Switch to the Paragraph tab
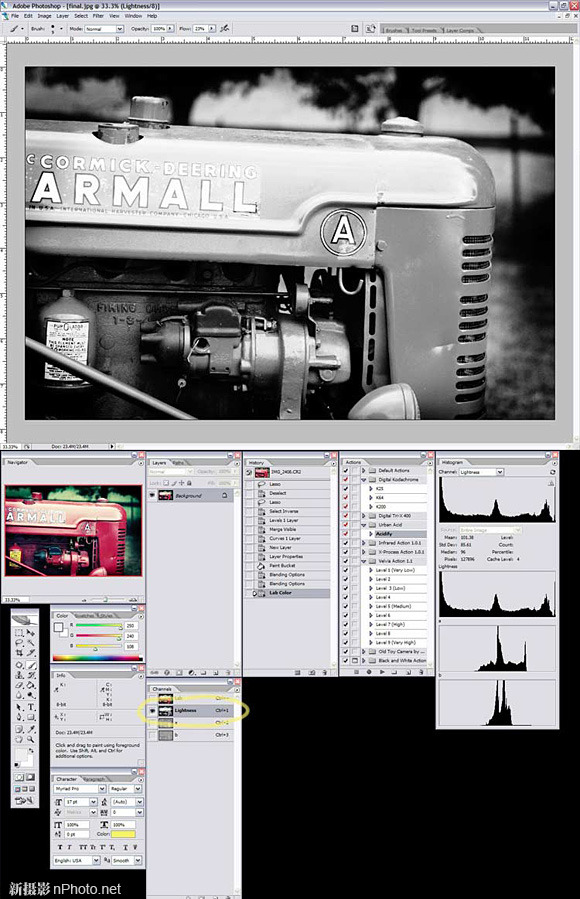 click(94, 779)
